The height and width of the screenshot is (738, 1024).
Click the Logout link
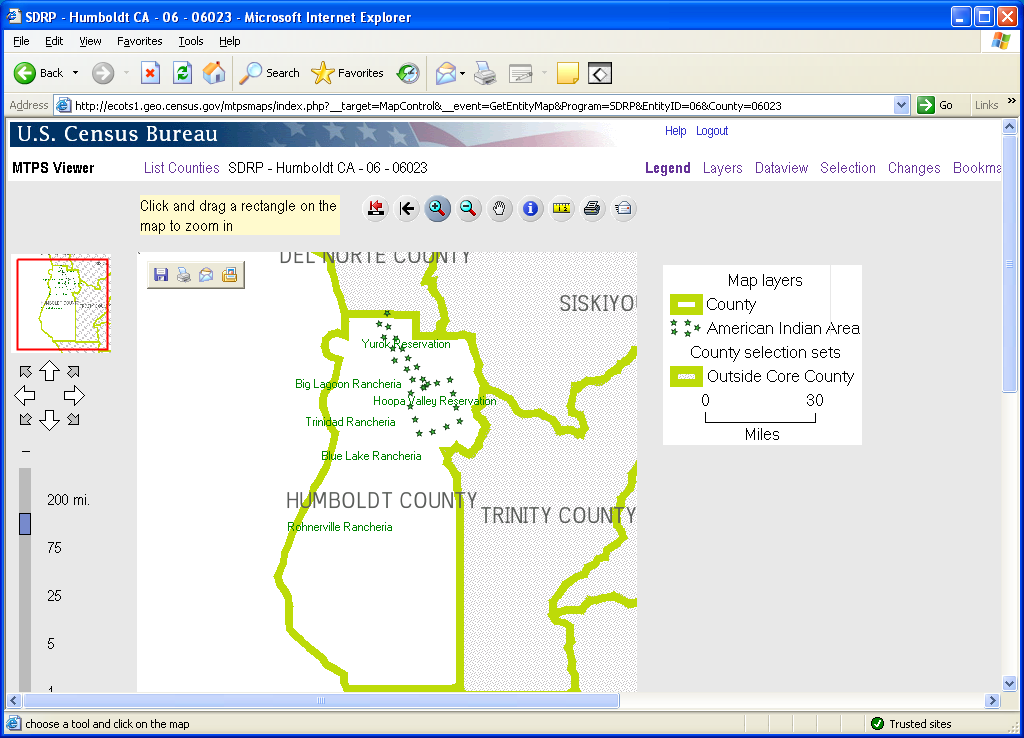[712, 131]
